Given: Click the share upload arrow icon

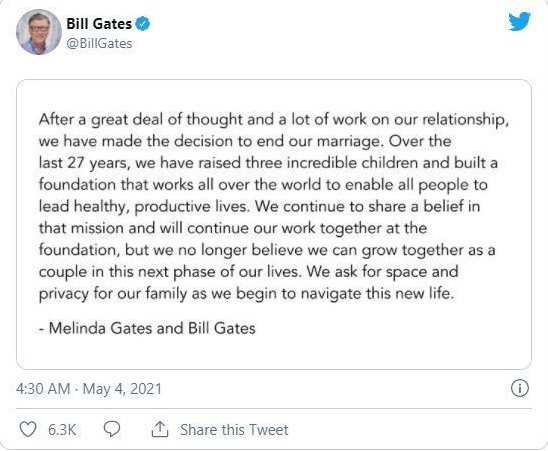Looking at the screenshot, I should pyautogui.click(x=160, y=429).
